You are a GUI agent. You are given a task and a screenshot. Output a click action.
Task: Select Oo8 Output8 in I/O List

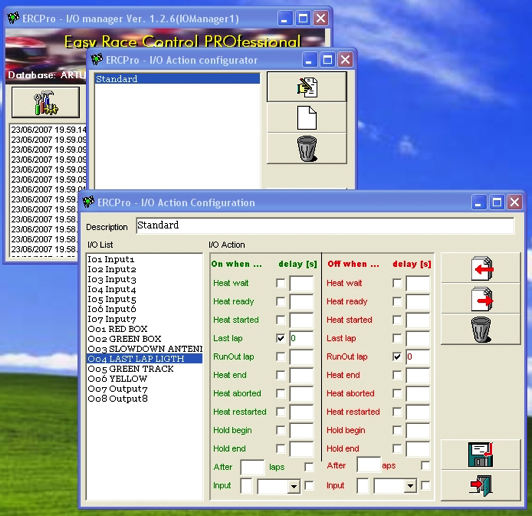pos(144,398)
